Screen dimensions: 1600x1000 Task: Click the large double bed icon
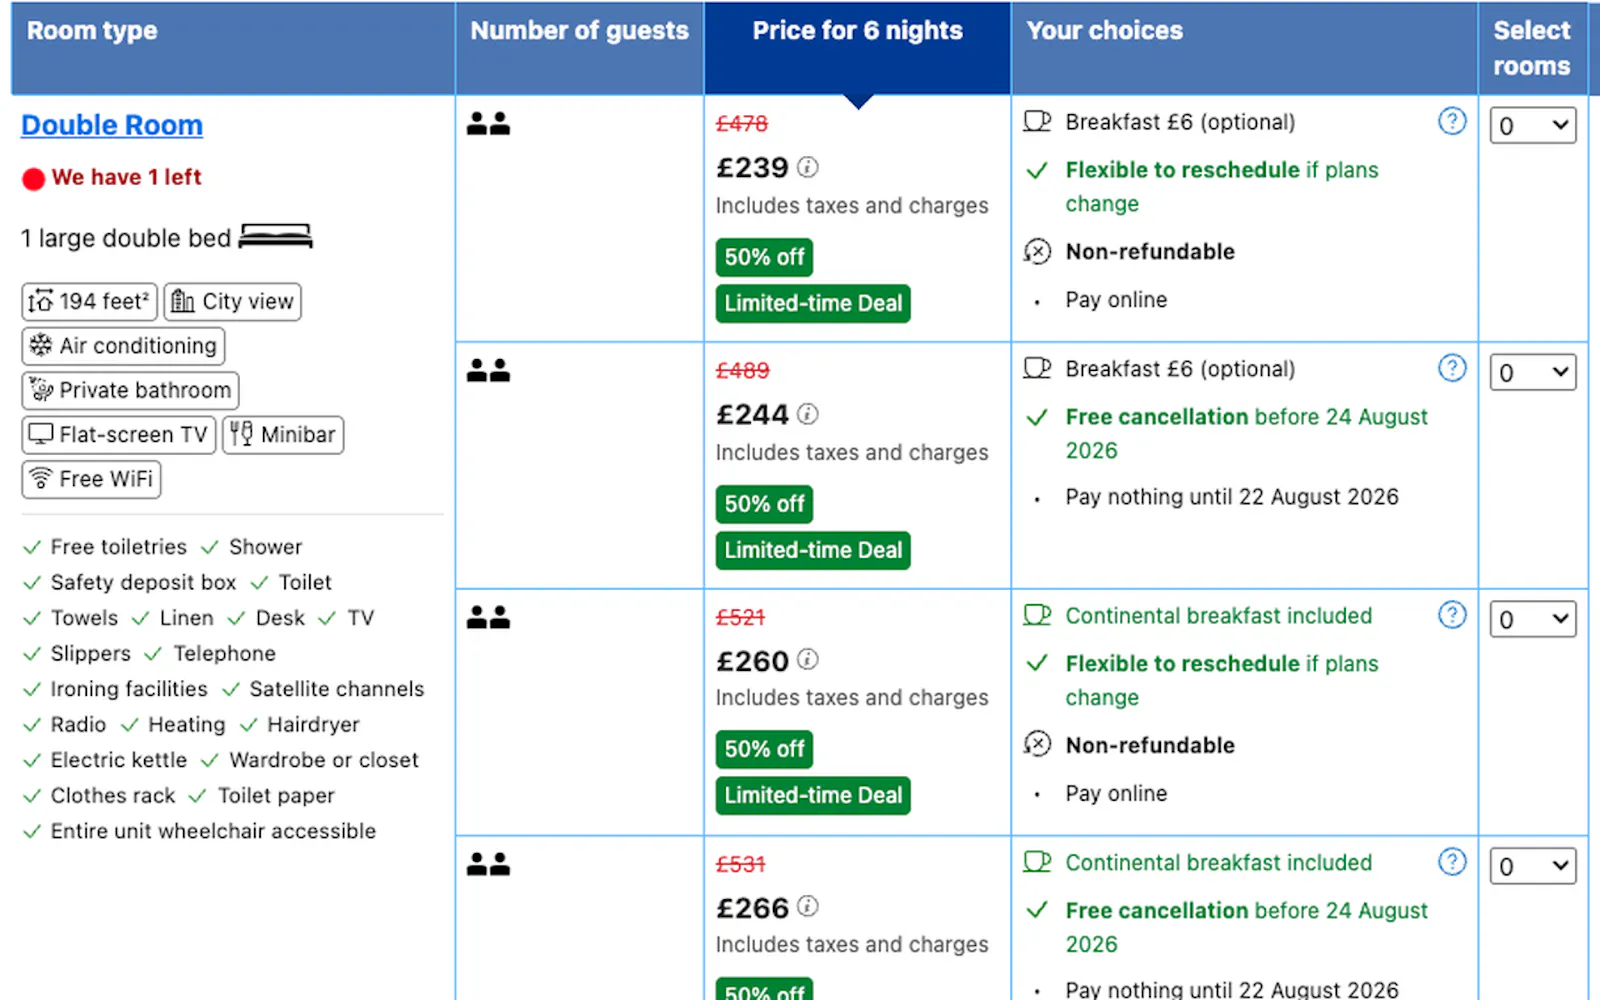coord(276,237)
